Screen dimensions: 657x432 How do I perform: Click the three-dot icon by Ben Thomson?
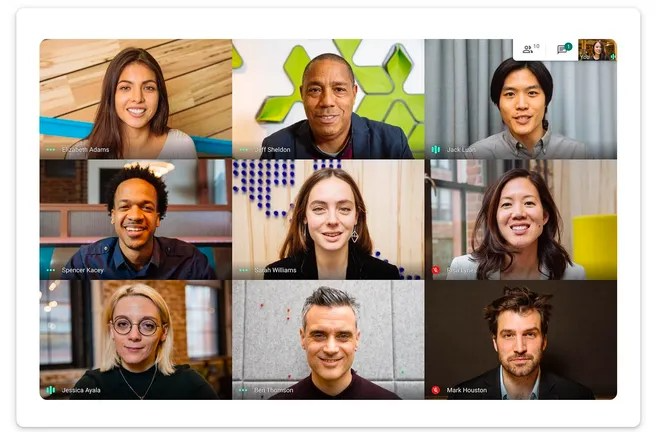point(243,390)
